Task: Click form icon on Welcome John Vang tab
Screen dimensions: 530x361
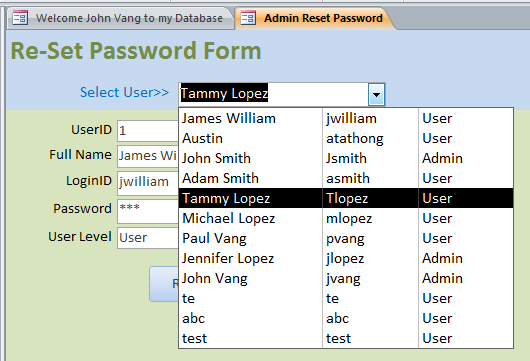Action: pos(20,18)
